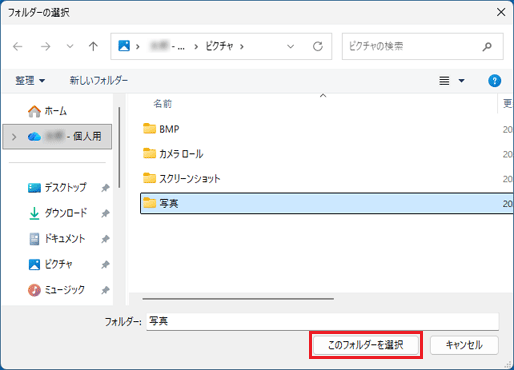
Task: Click the chevron after ピクチャ breadcrumb
Action: pyautogui.click(x=242, y=46)
